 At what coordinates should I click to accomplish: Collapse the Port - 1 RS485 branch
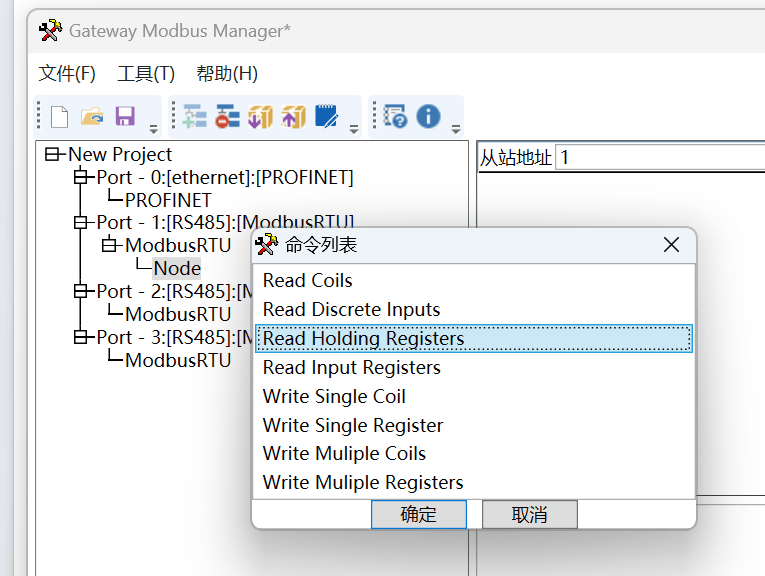(81, 222)
